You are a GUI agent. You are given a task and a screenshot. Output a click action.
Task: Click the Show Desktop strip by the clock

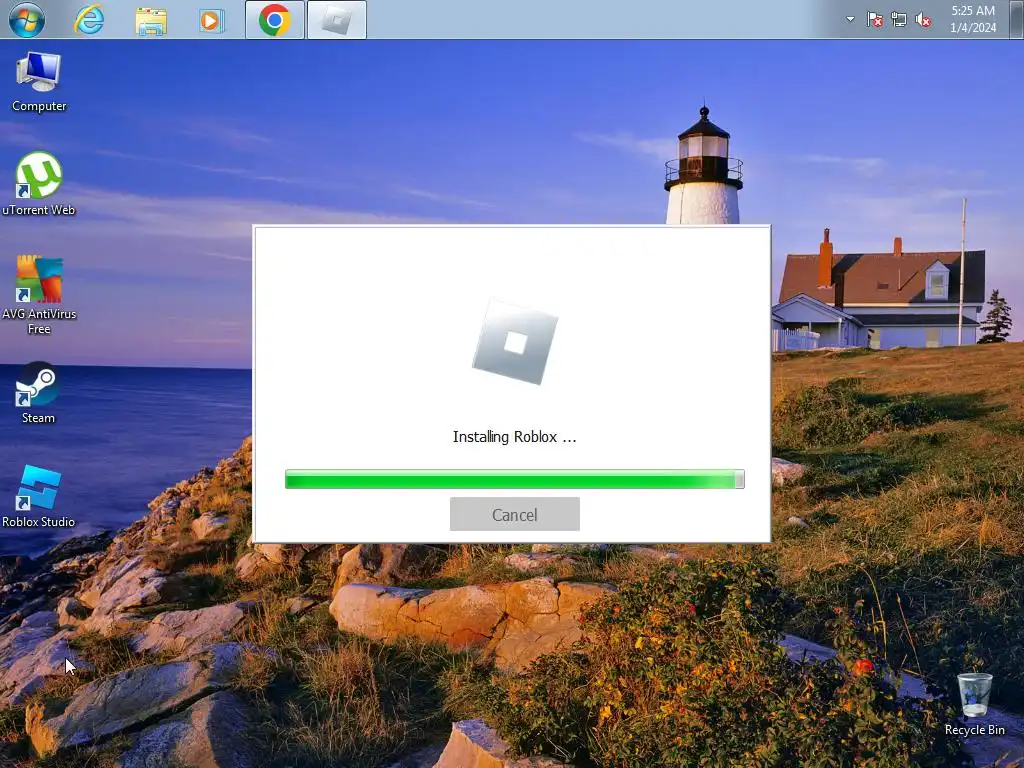pos(1018,19)
